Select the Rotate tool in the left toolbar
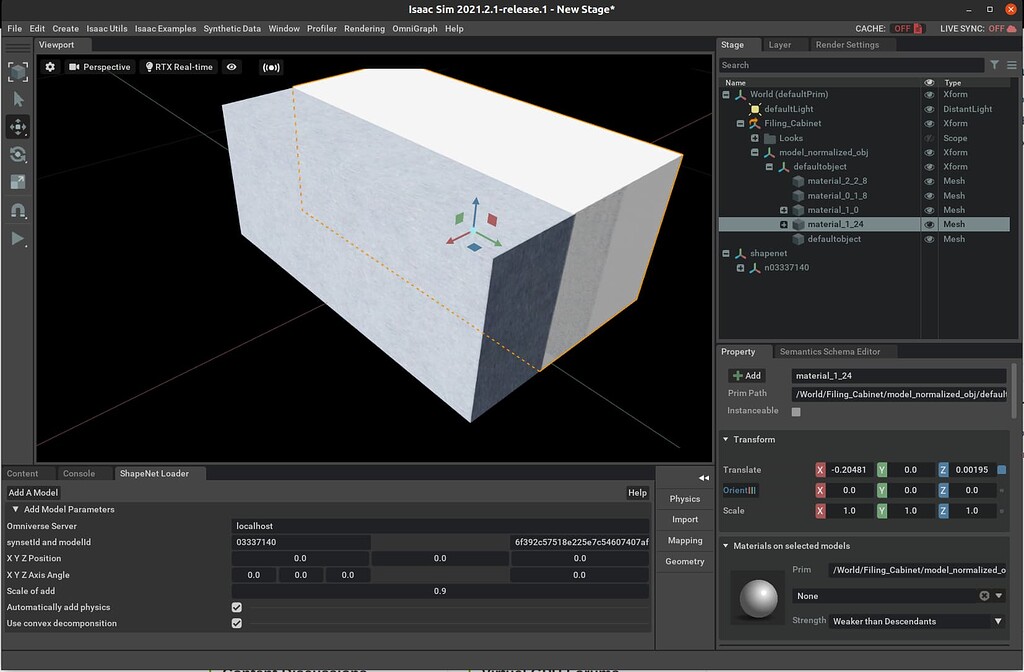1024x672 pixels. [x=16, y=155]
